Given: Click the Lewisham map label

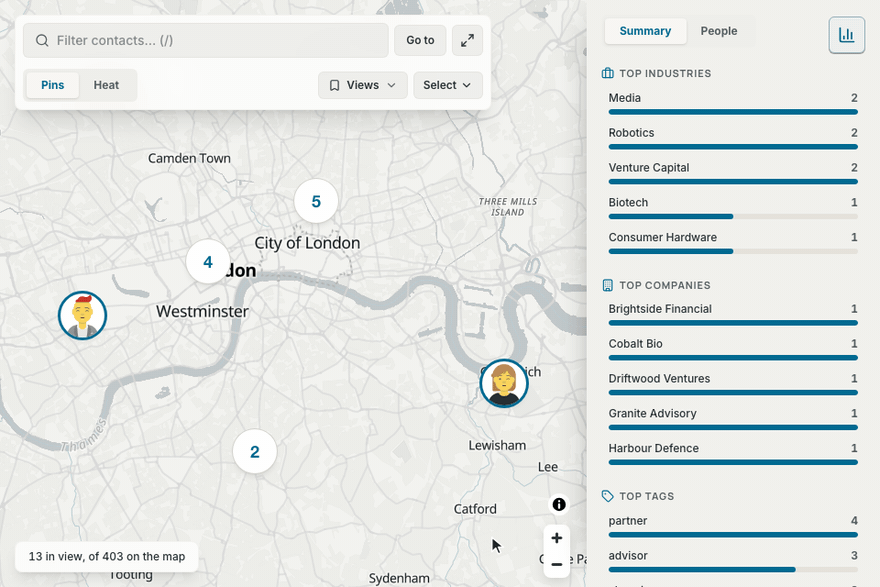Looking at the screenshot, I should click(497, 446).
